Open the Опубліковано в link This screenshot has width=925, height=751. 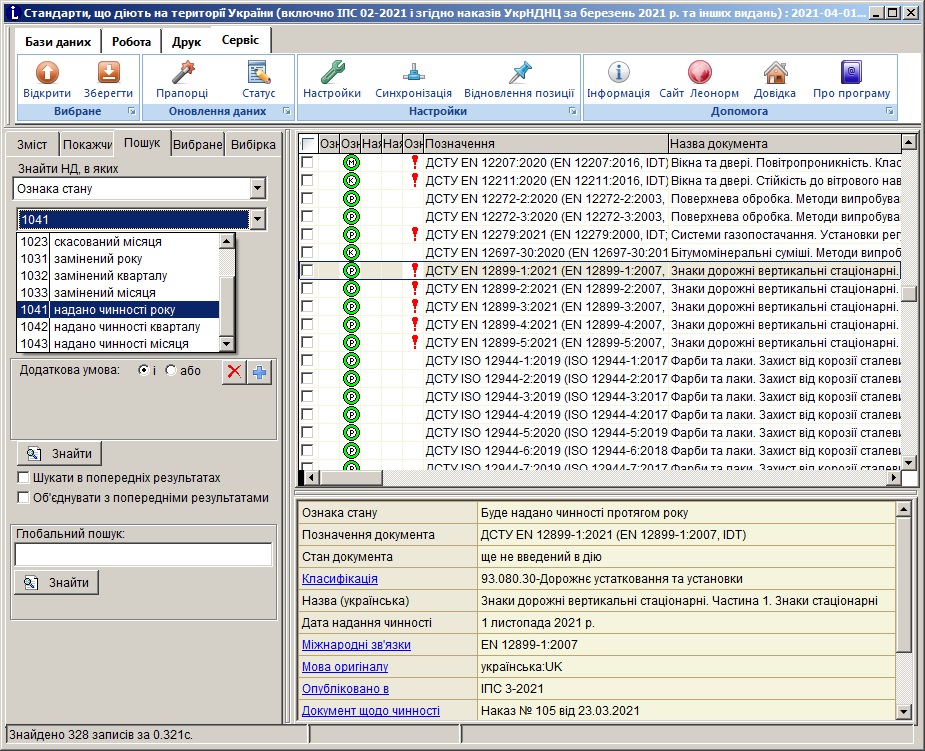click(345, 688)
